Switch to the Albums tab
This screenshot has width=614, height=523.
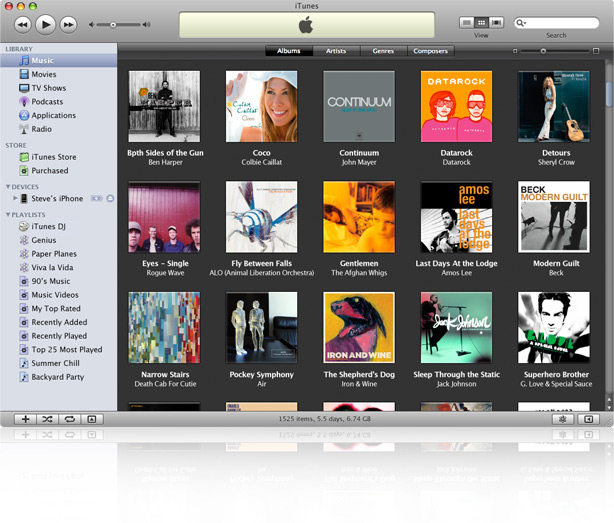(x=289, y=51)
